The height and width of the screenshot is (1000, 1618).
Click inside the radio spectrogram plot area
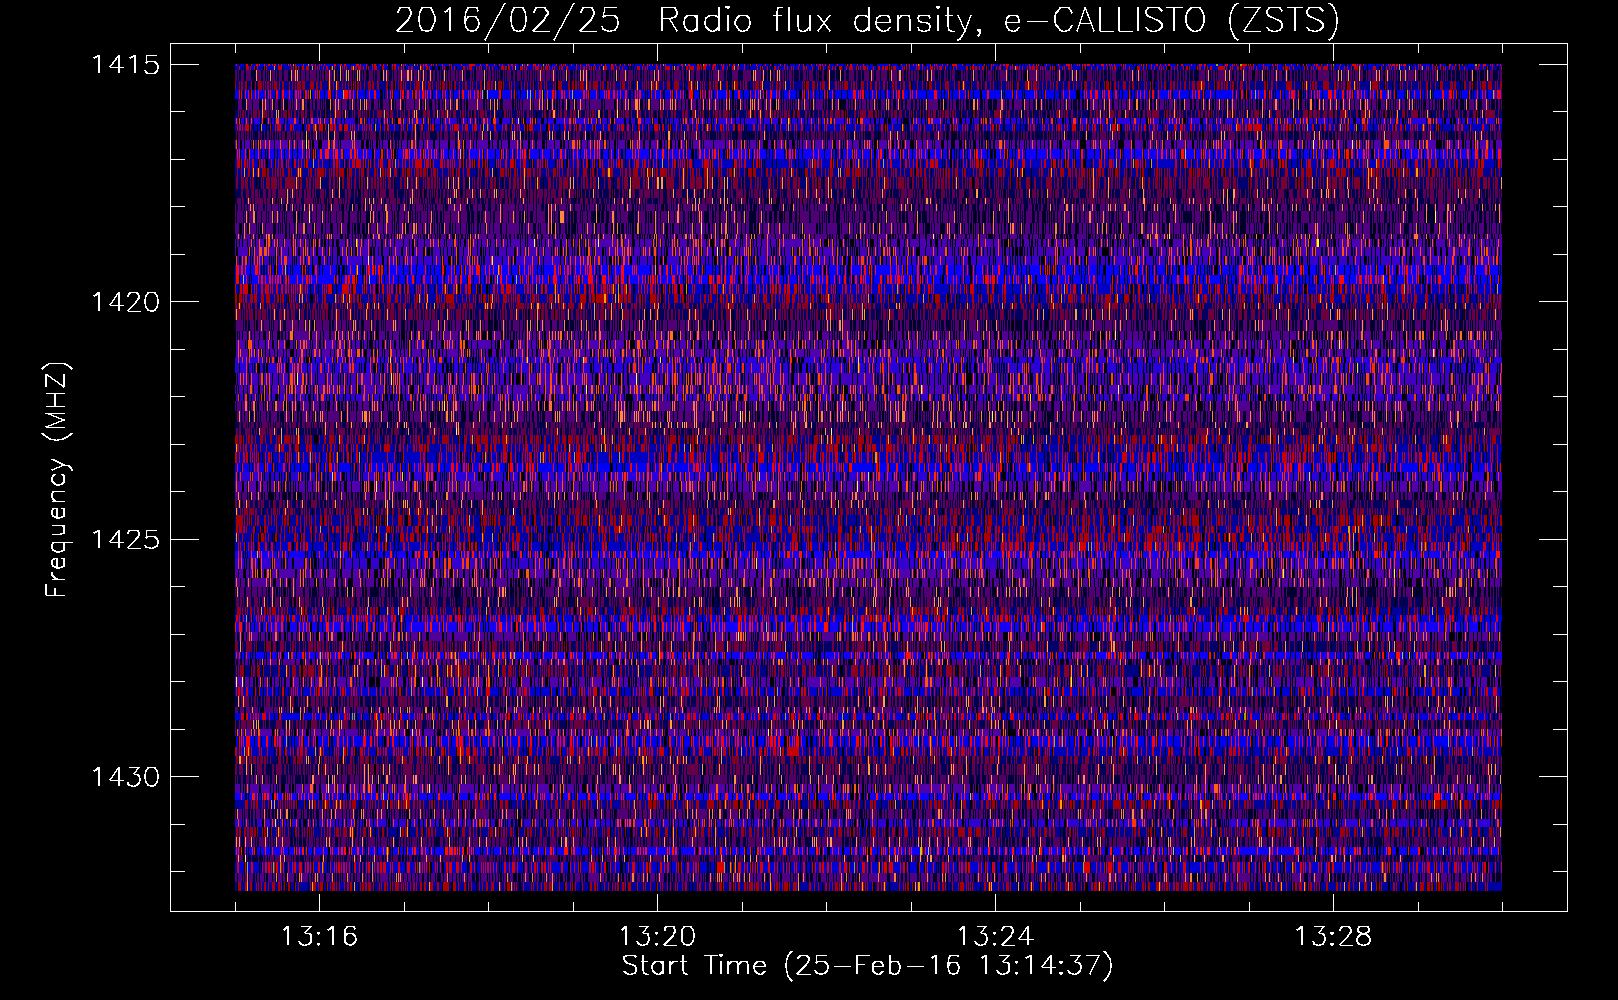pos(868,477)
